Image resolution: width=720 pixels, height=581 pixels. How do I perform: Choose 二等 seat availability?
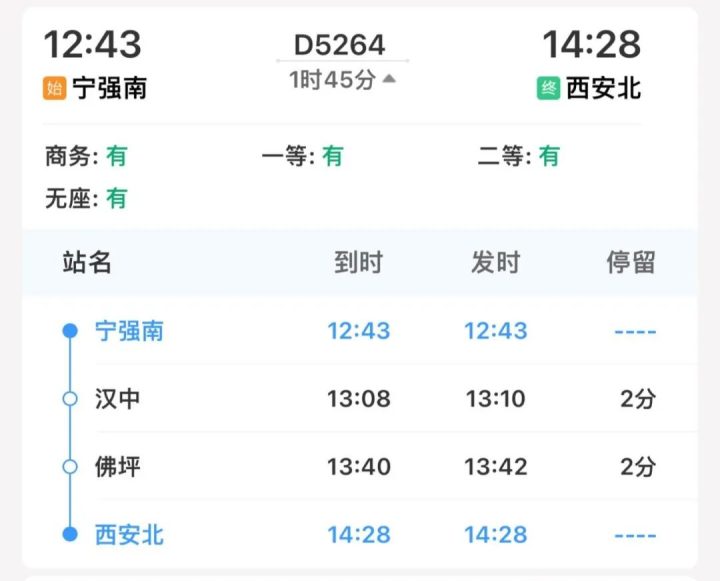click(518, 156)
